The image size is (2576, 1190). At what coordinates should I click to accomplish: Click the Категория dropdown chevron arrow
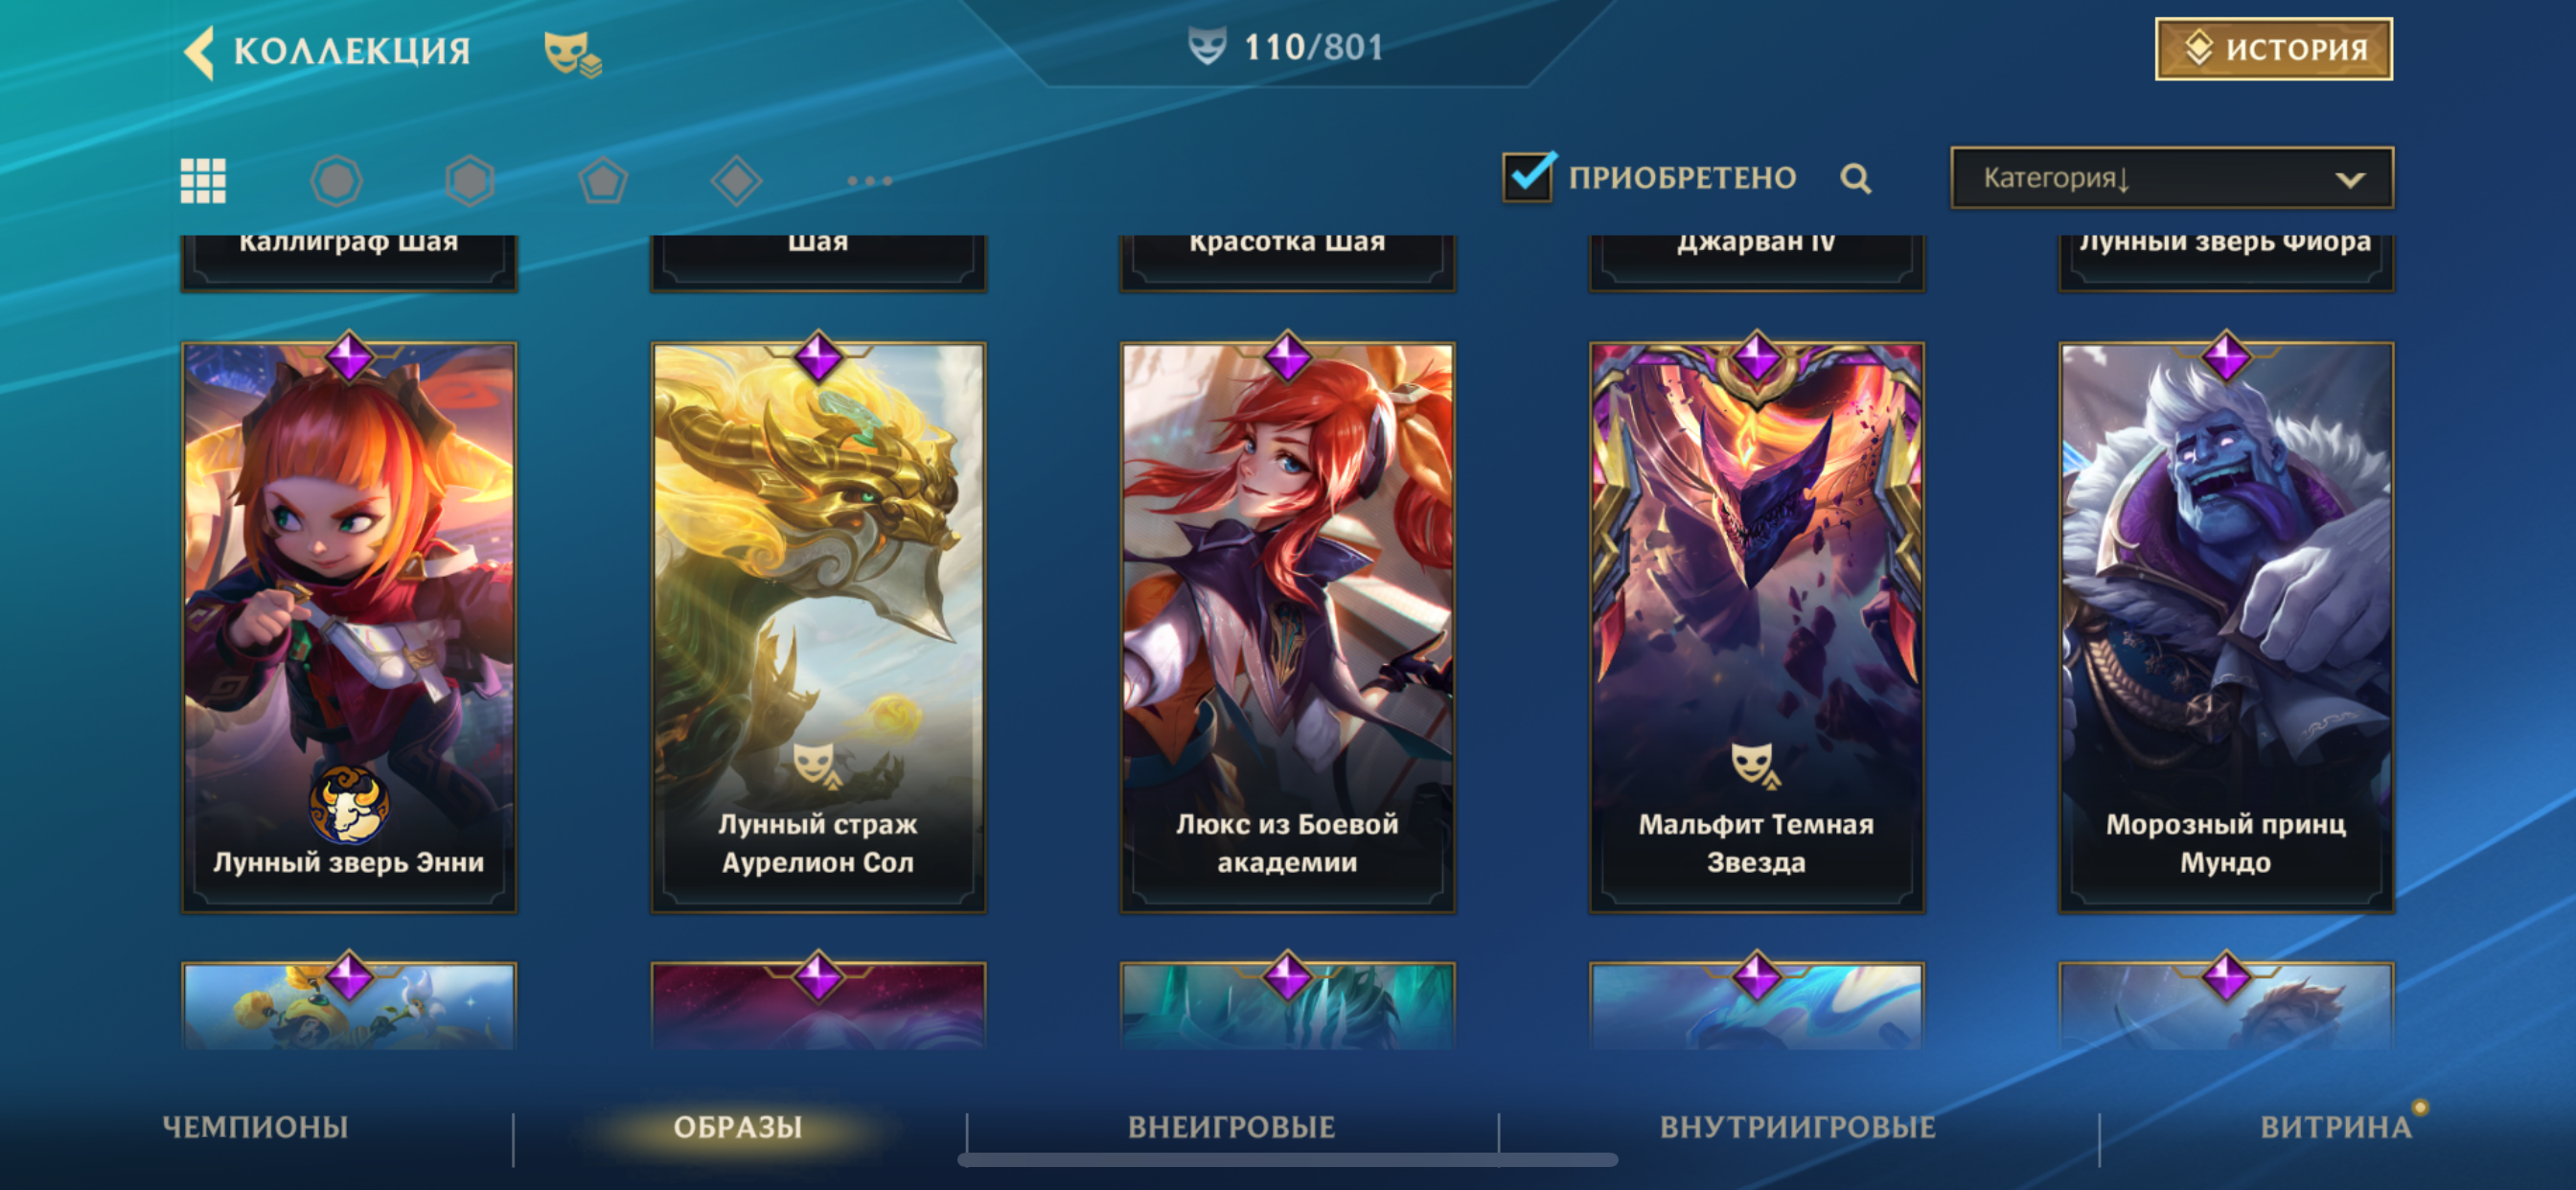[2350, 180]
